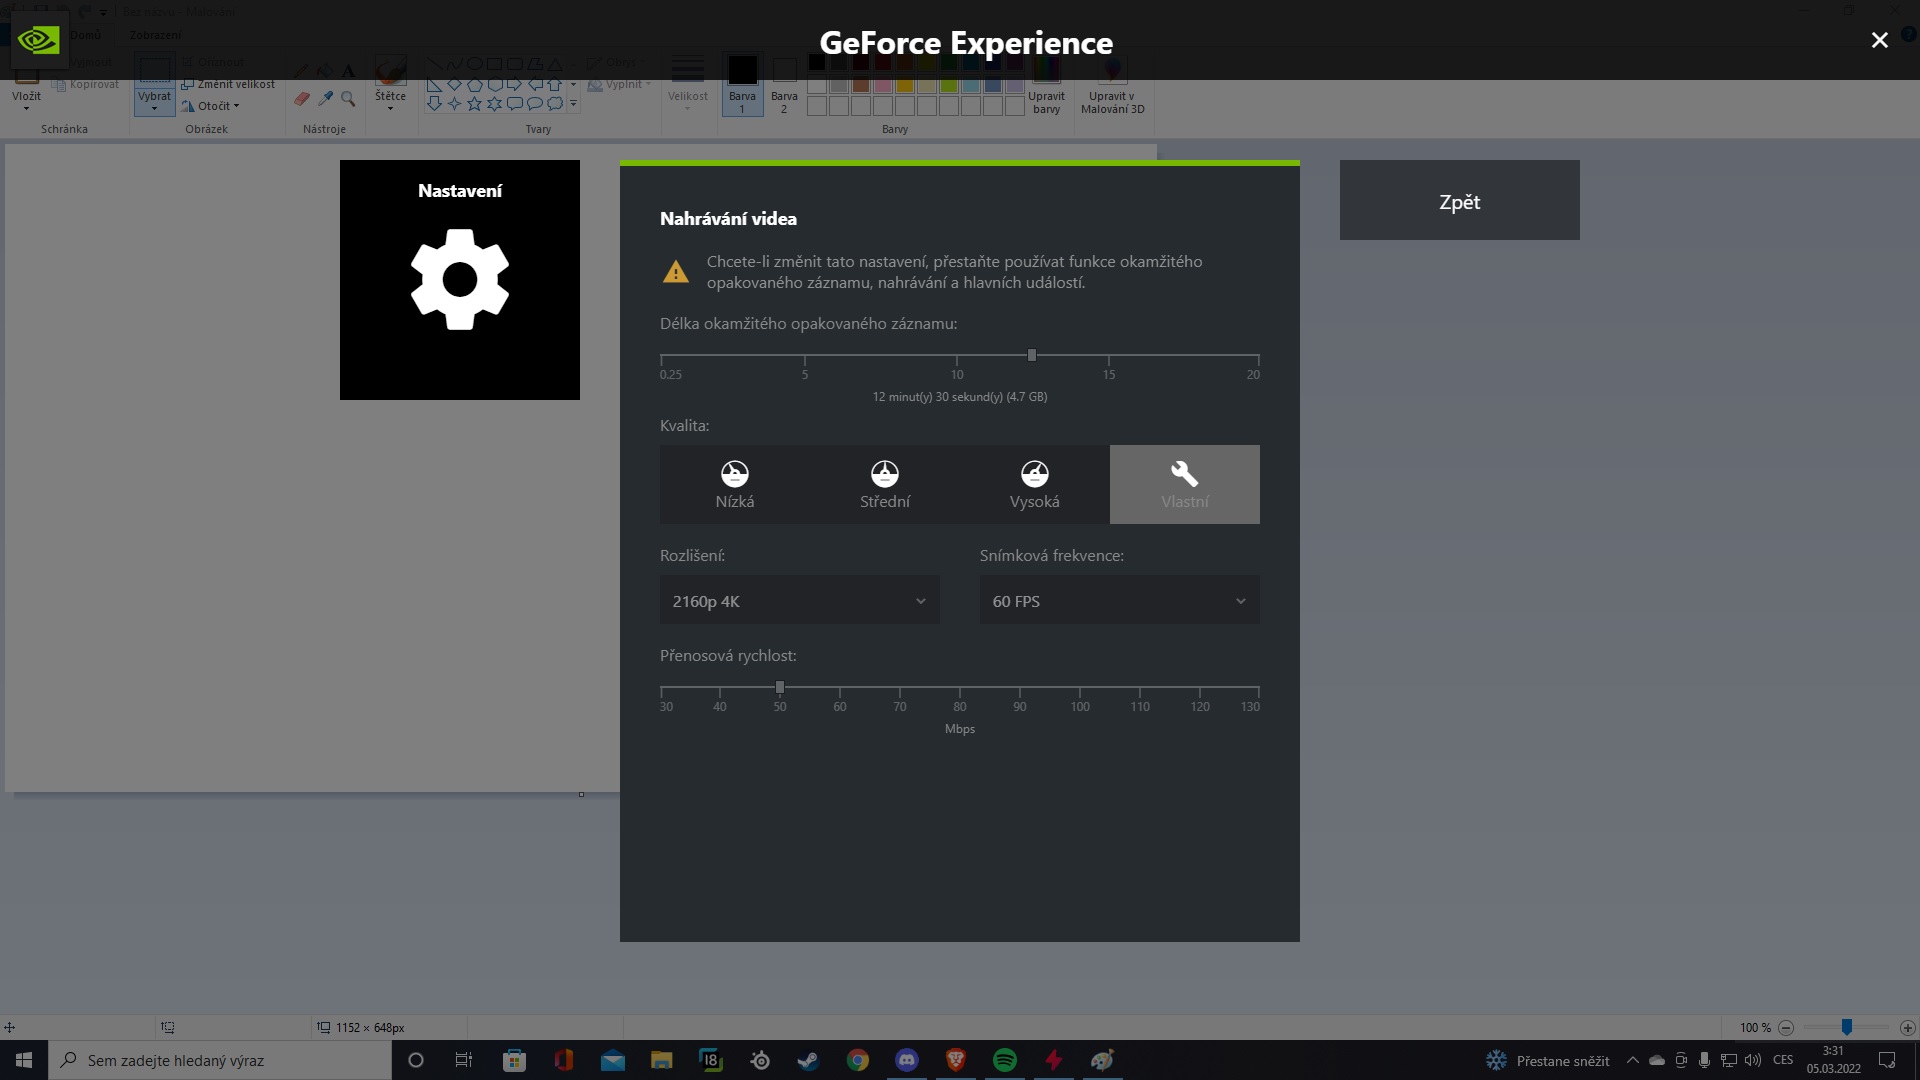Choose the down arrow shape in Paint

click(434, 104)
